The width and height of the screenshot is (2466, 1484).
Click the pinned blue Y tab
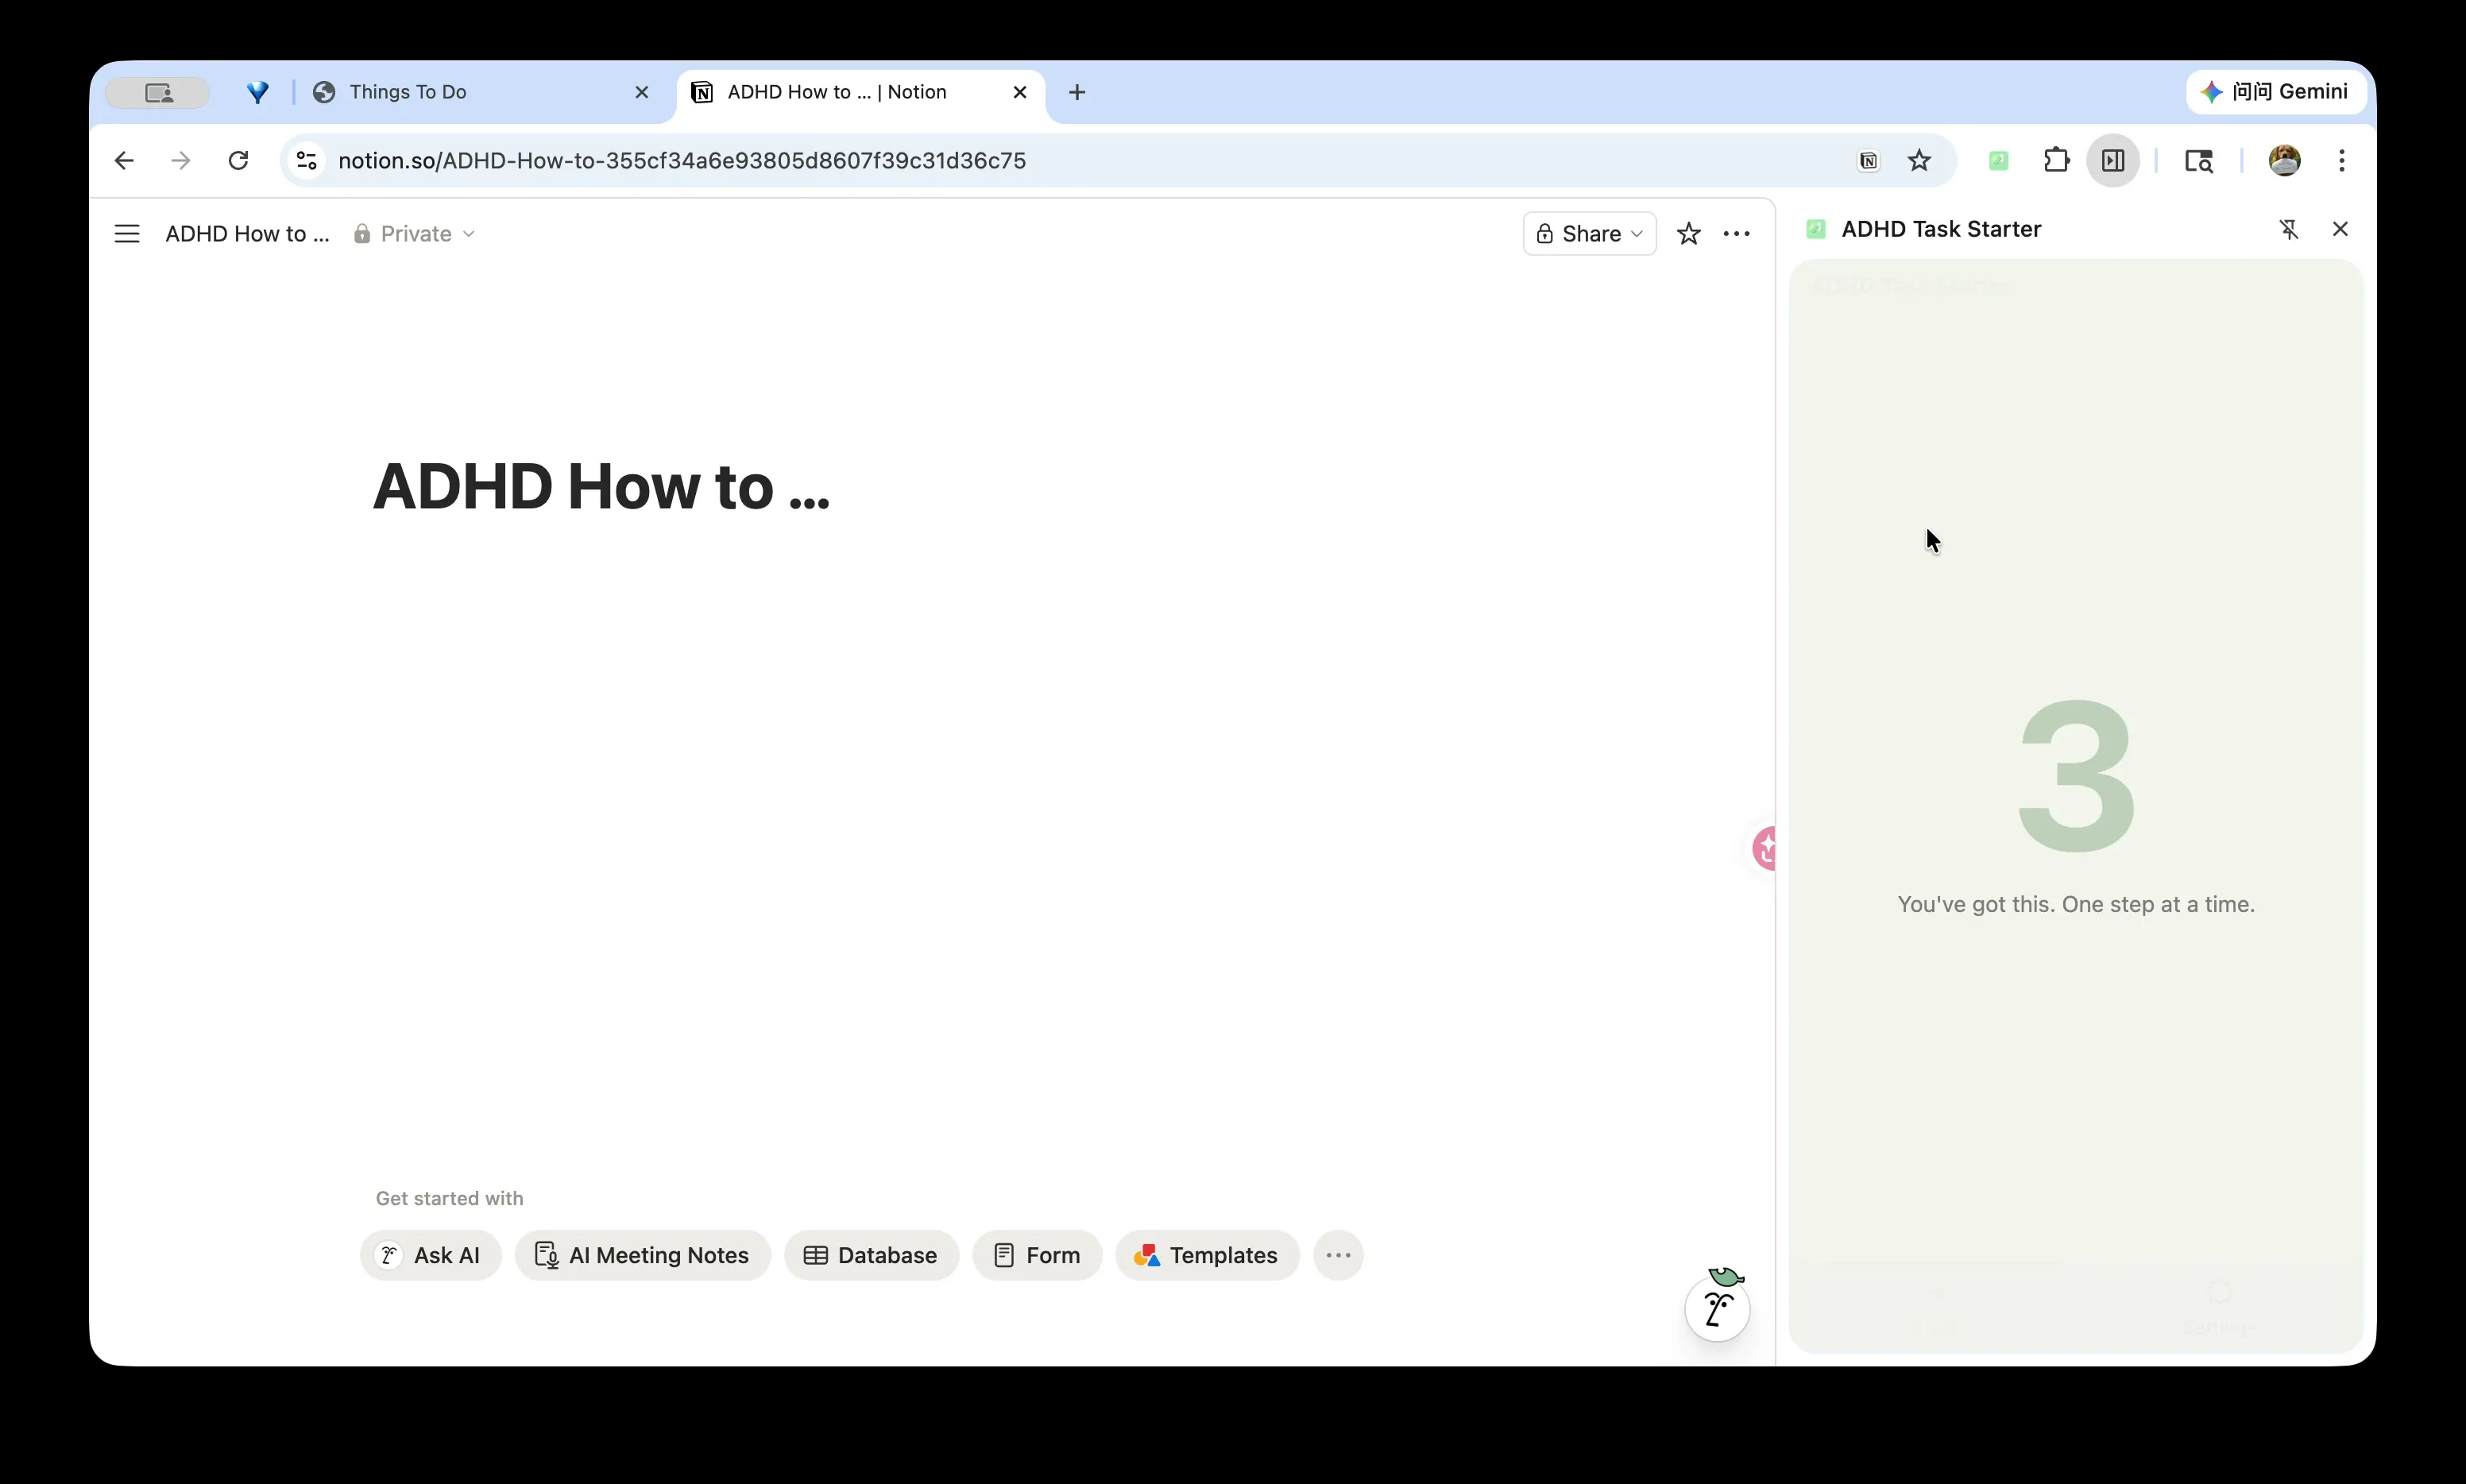(258, 92)
